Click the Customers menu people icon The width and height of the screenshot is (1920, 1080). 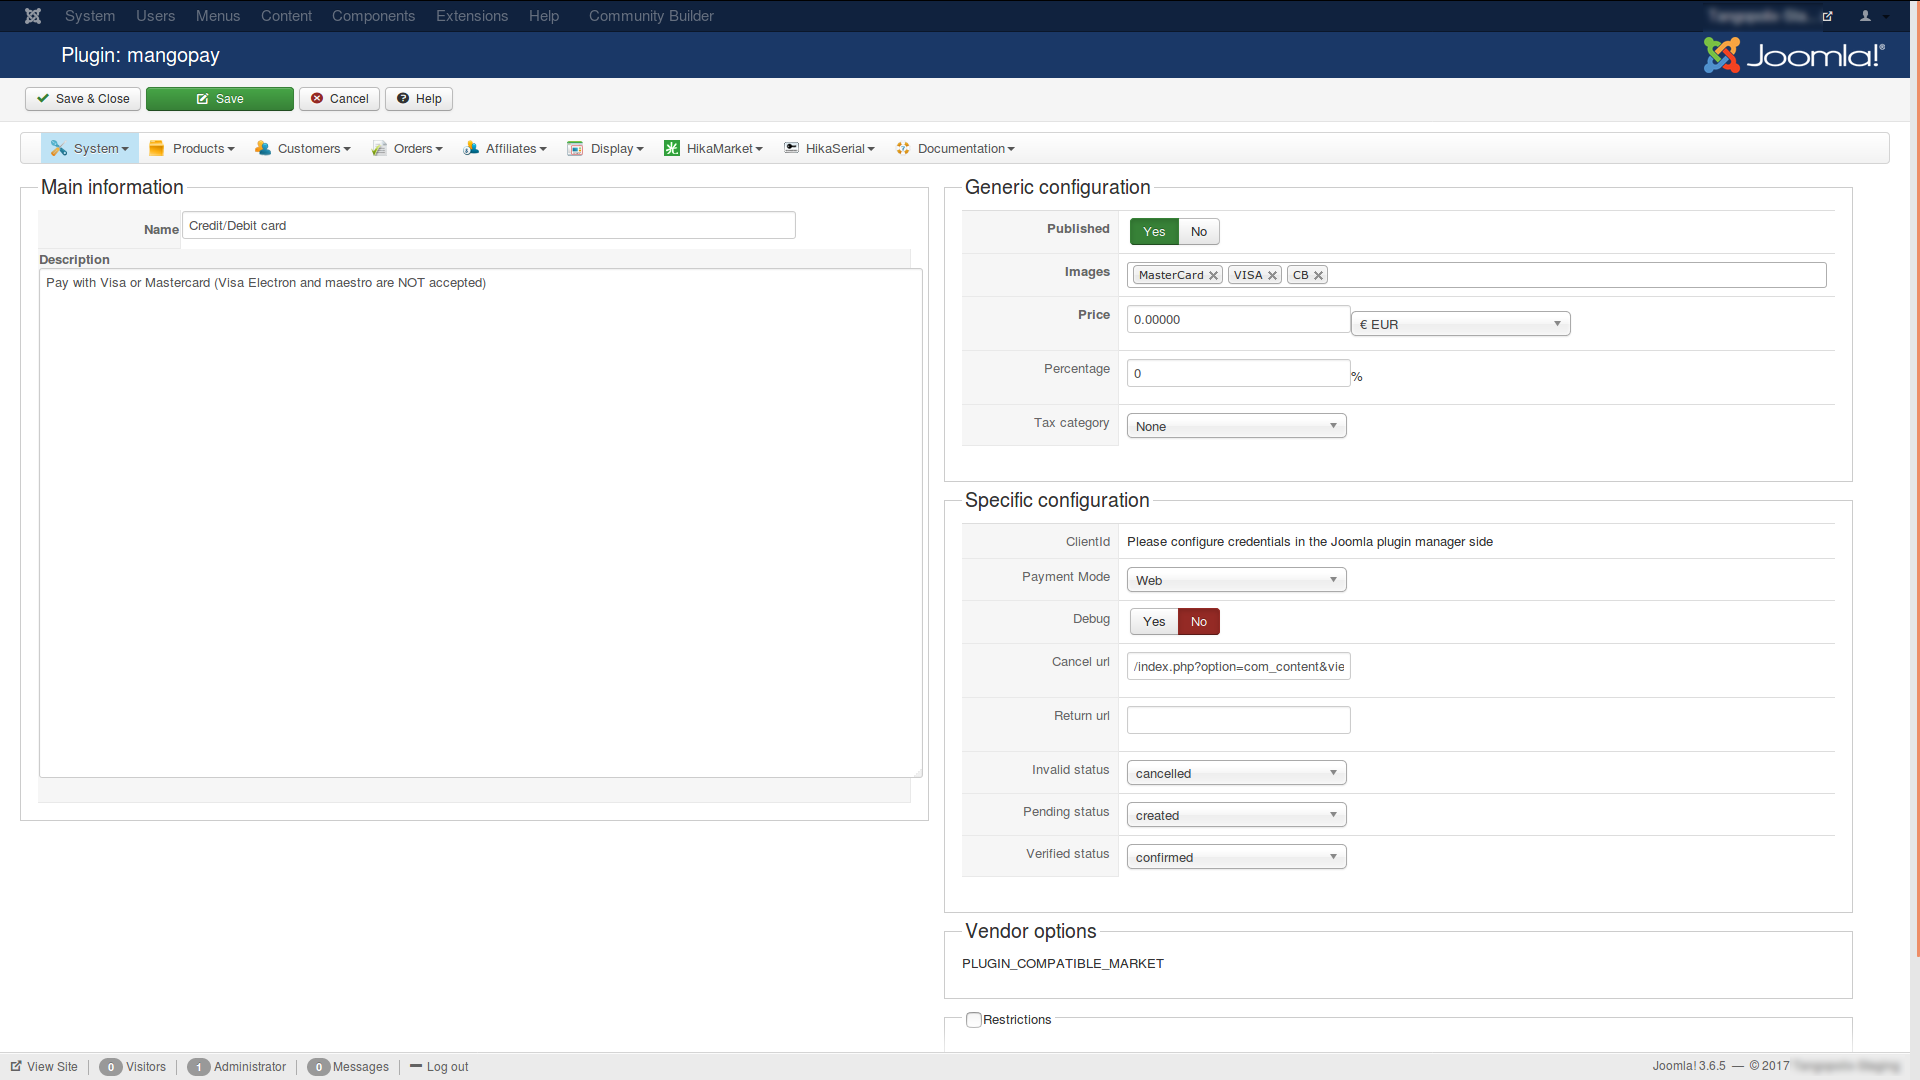click(263, 148)
